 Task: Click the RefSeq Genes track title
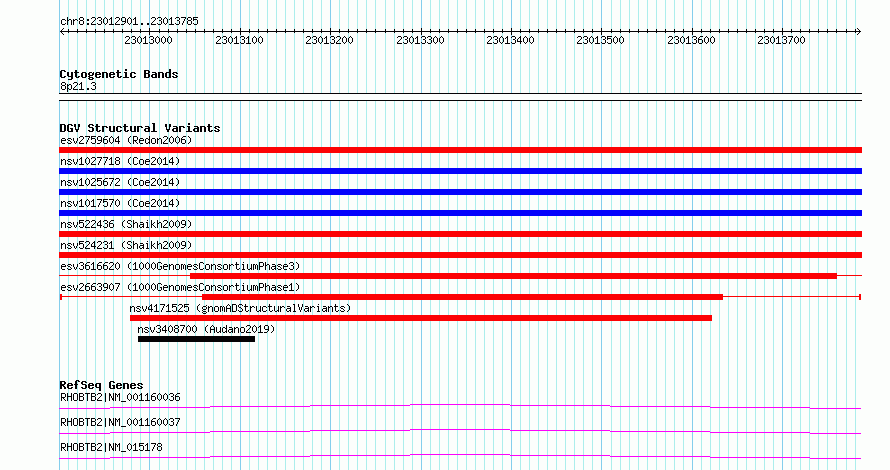[101, 385]
